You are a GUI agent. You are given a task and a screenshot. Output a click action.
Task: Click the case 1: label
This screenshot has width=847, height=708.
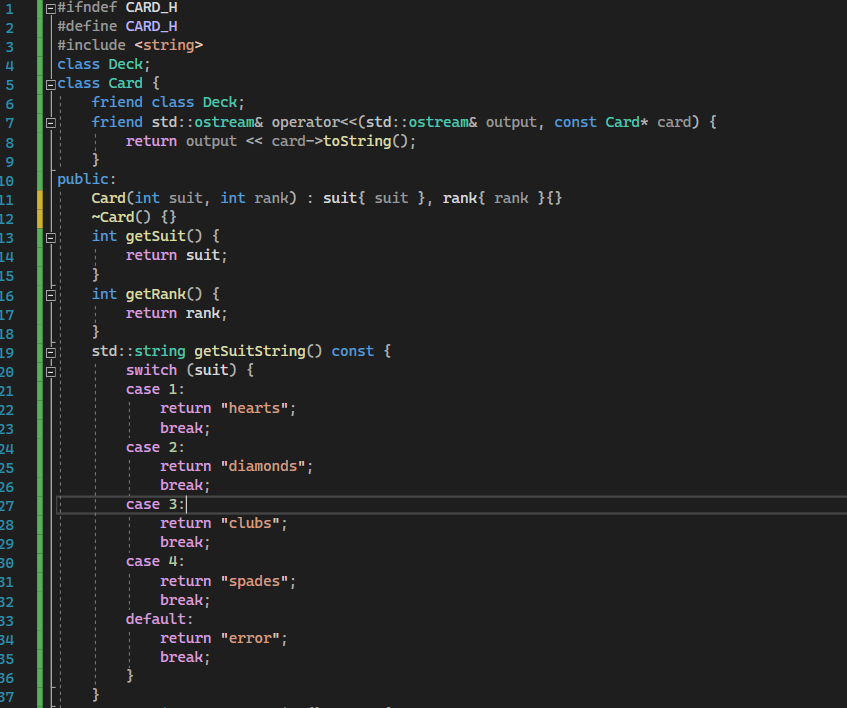click(x=155, y=389)
